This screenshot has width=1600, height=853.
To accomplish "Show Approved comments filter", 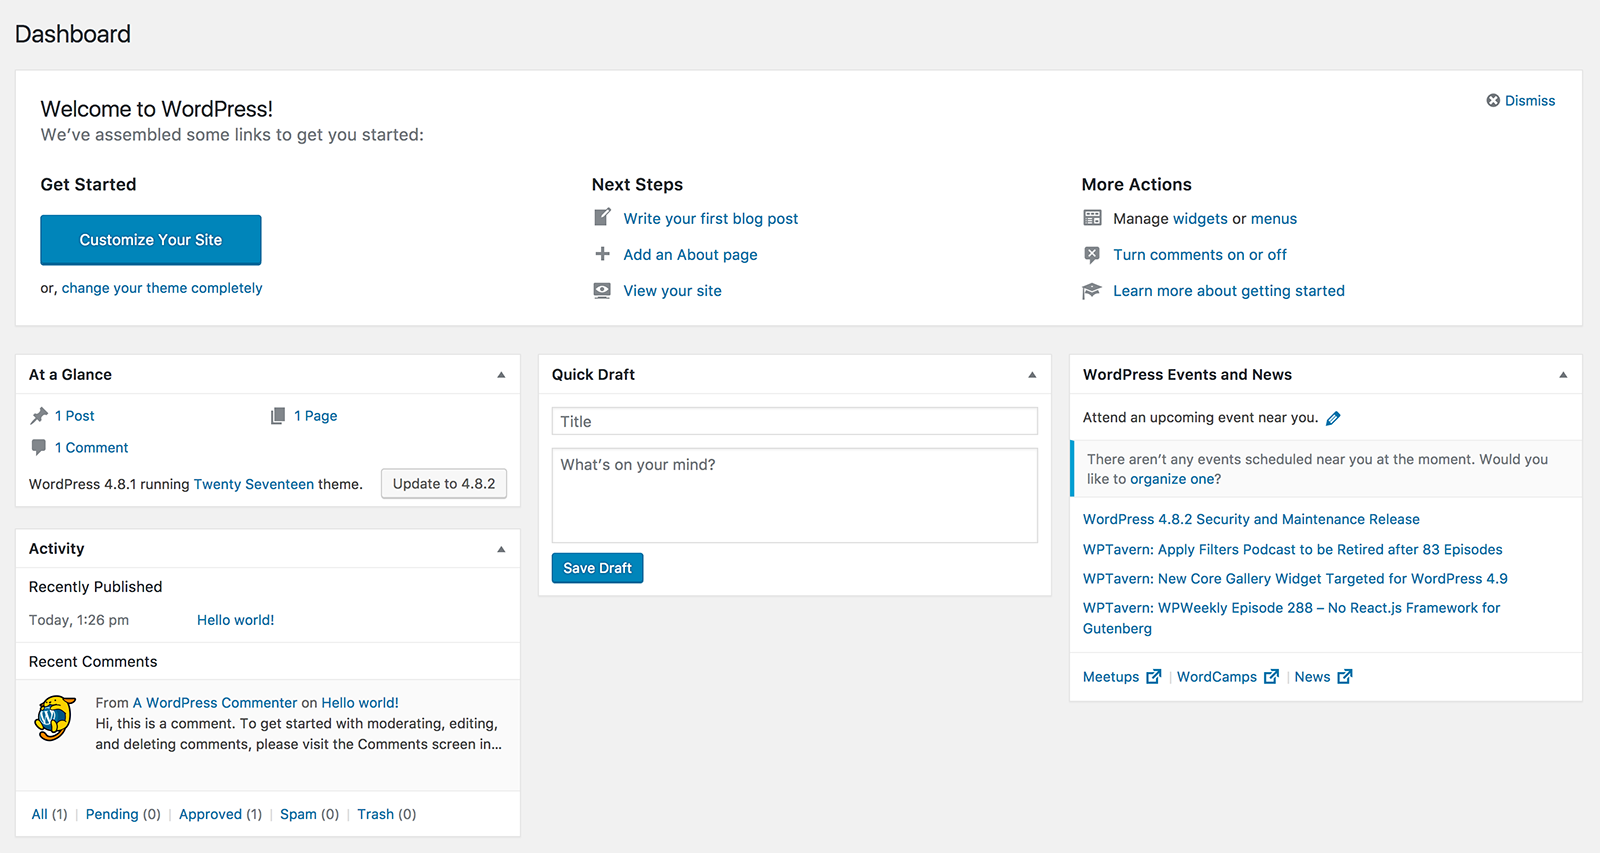I will [210, 814].
